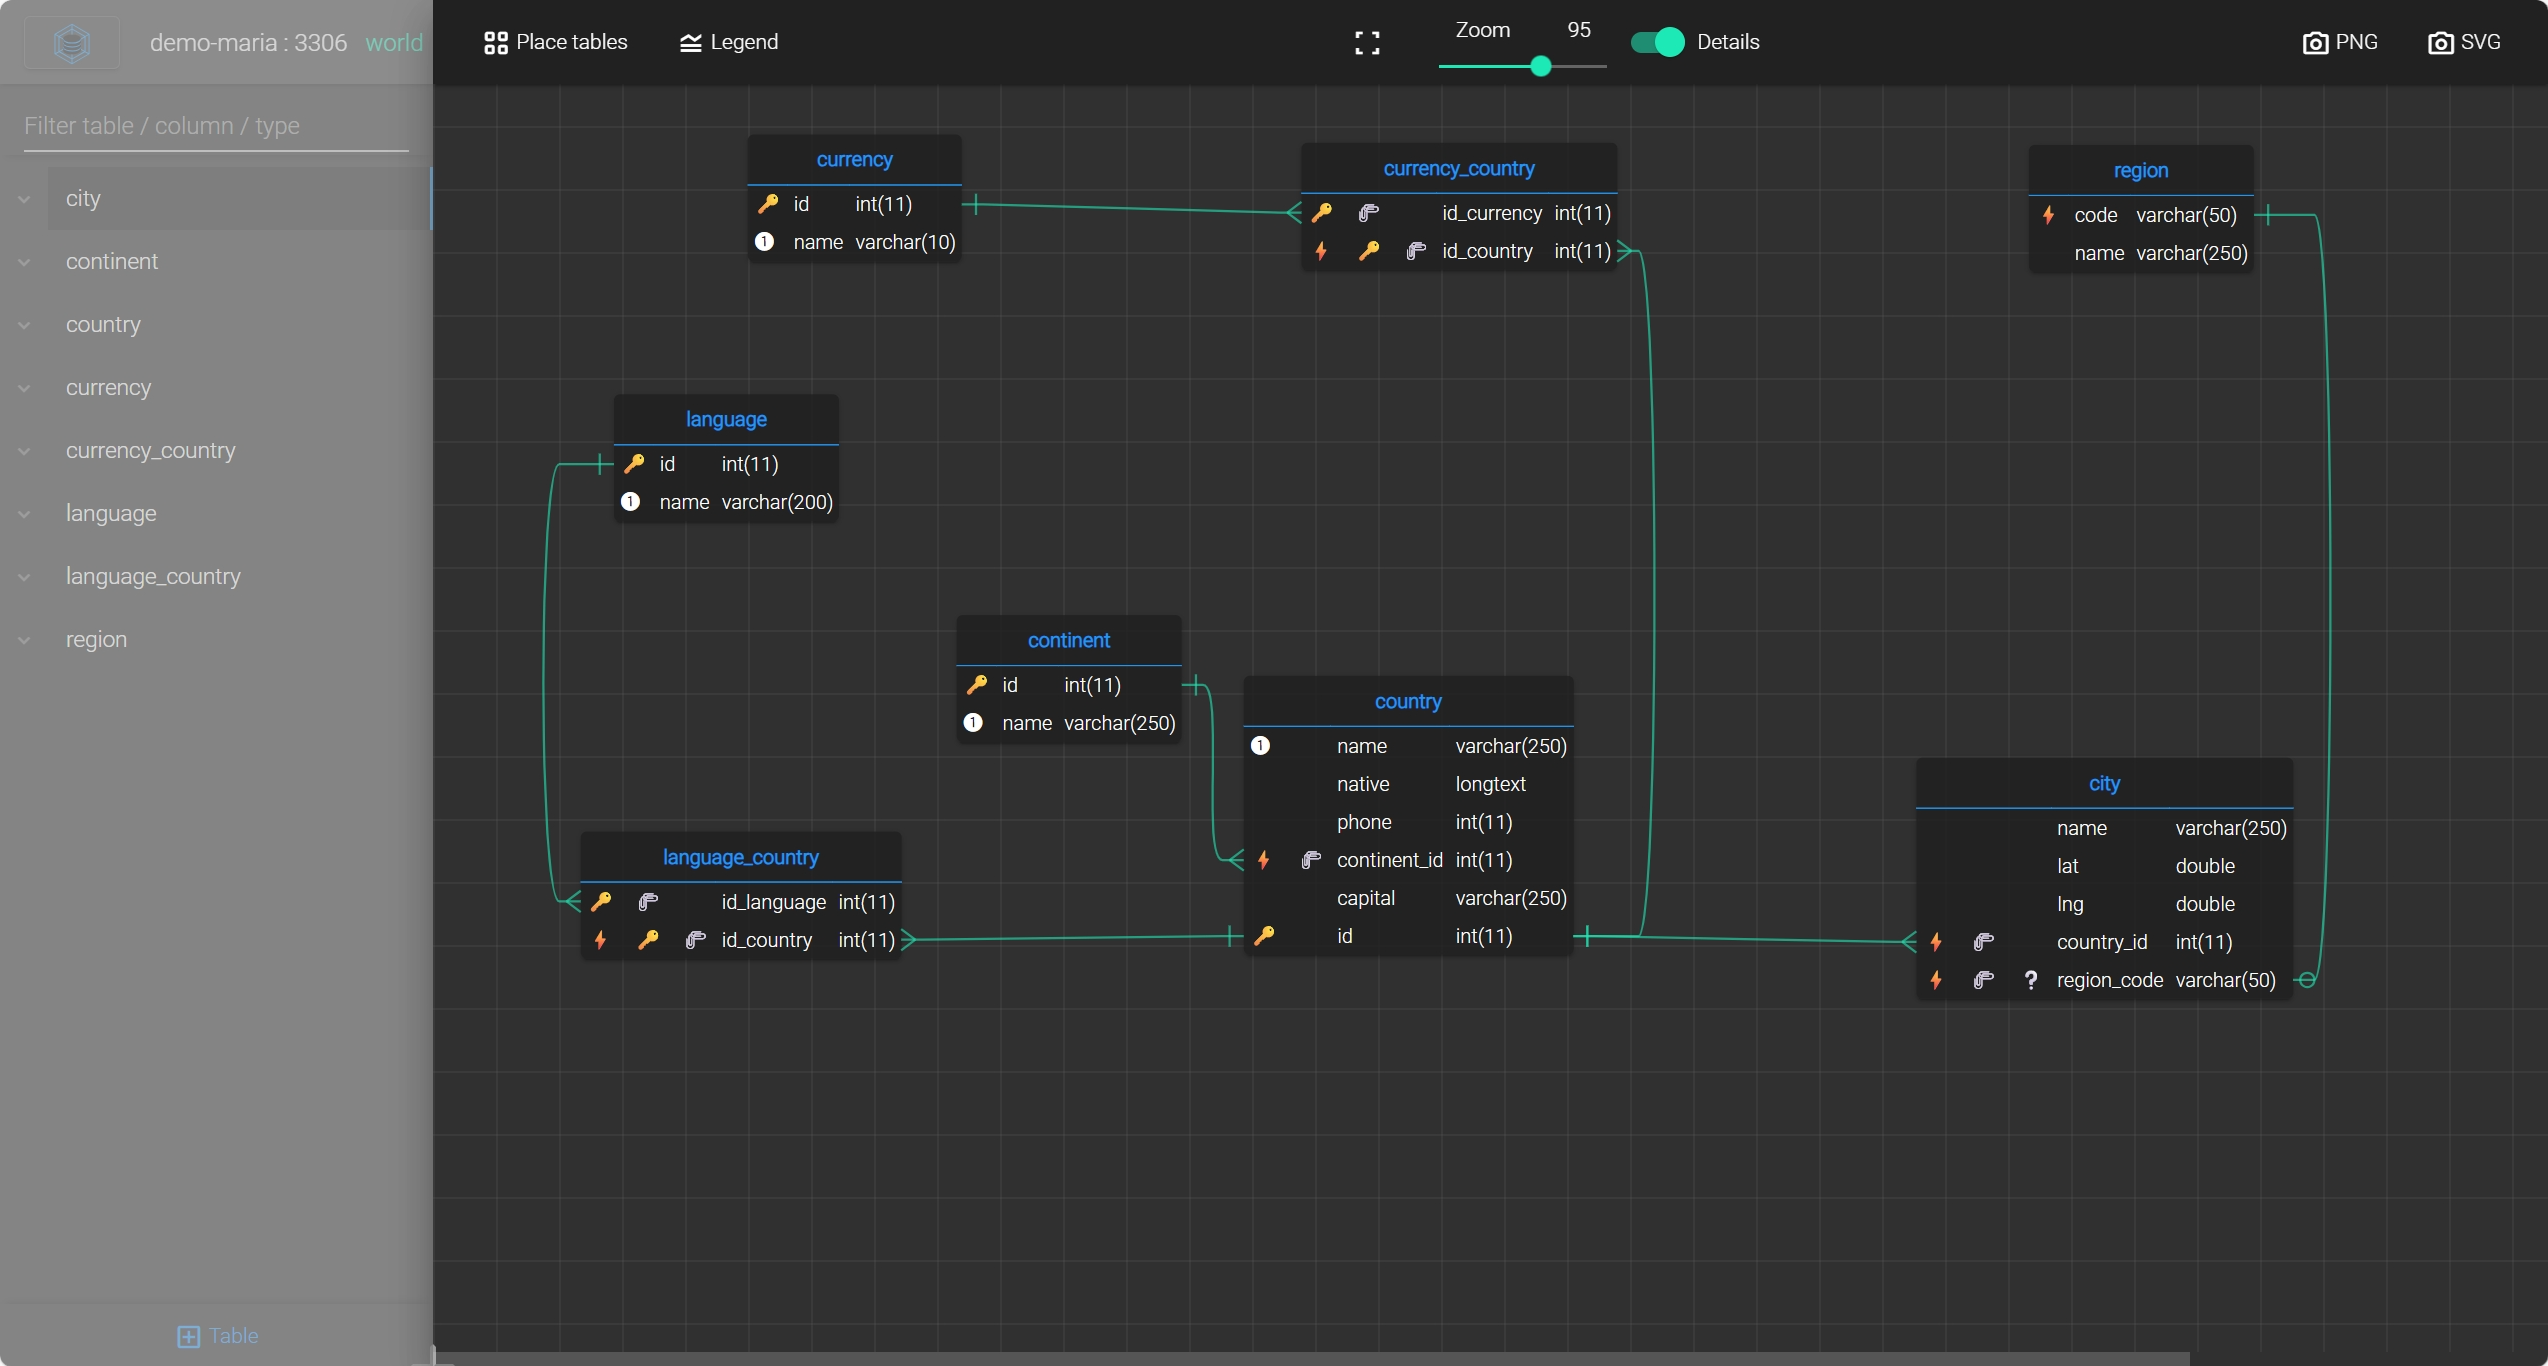Click the database logo icon
This screenshot has height=1366, width=2548.
tap(72, 43)
